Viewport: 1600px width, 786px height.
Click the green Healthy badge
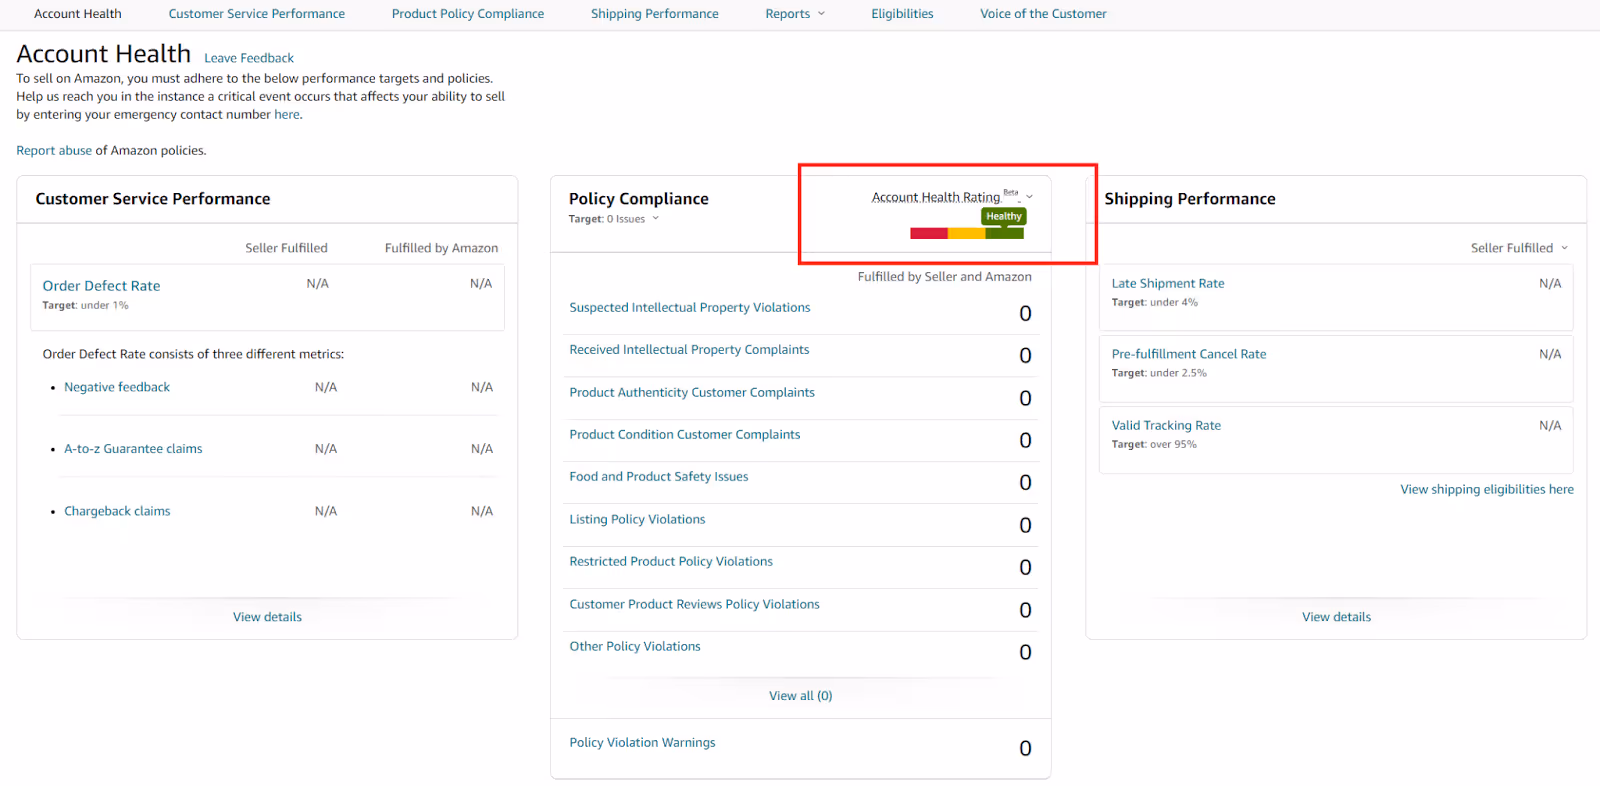(1004, 216)
